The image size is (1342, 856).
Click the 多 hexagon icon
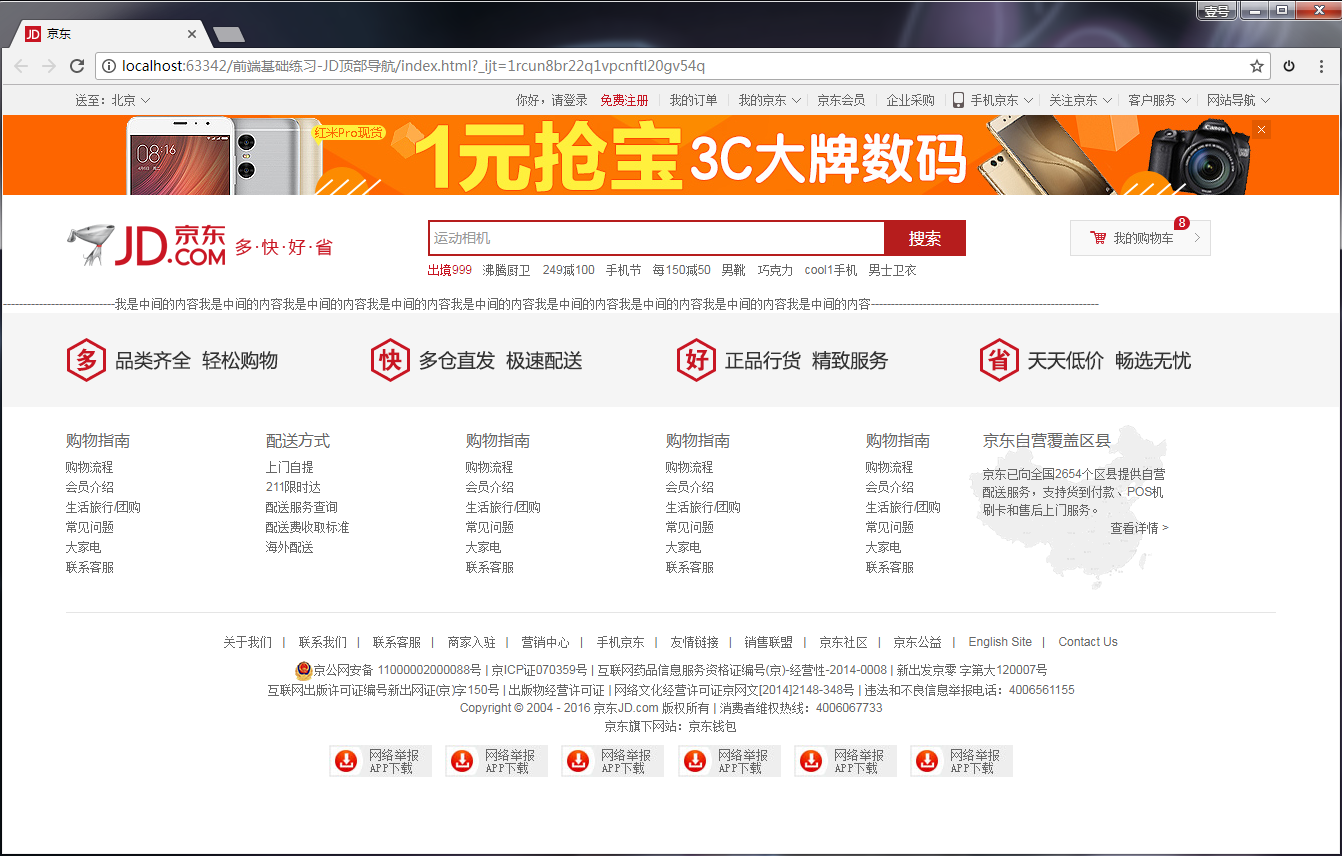[x=86, y=360]
